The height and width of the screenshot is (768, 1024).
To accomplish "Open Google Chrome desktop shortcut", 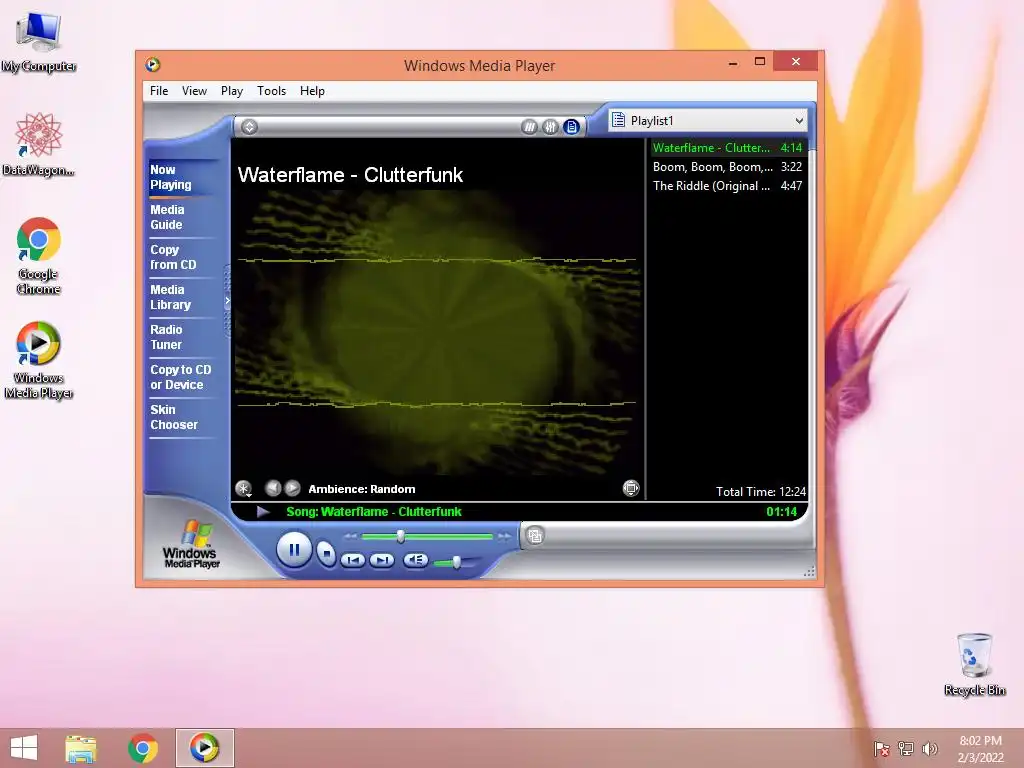I will point(39,256).
